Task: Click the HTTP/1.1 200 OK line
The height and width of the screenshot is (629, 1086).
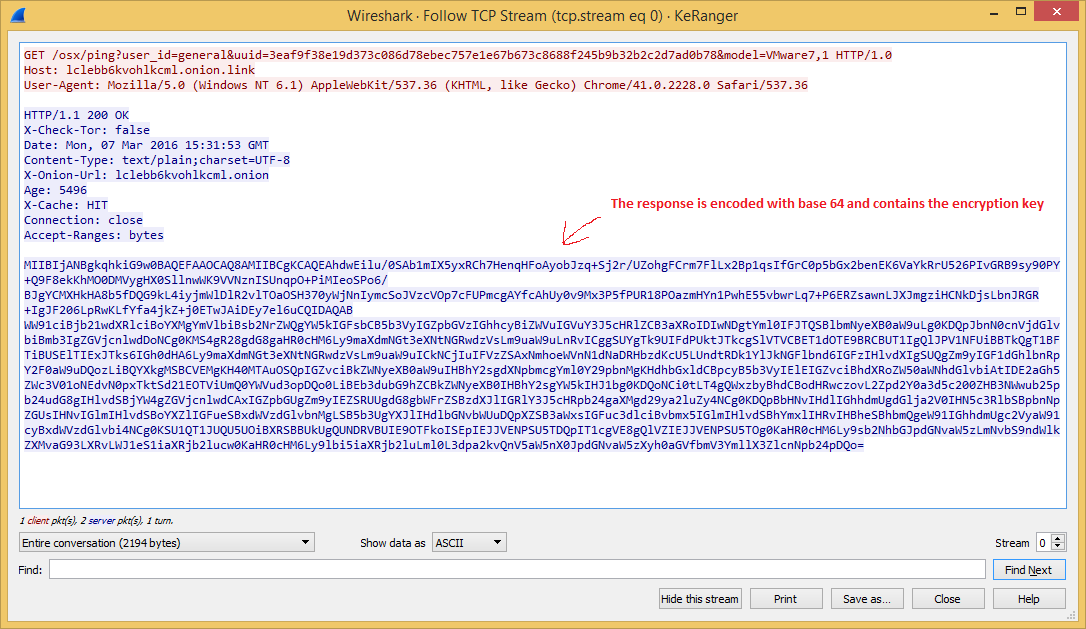Action: point(76,115)
